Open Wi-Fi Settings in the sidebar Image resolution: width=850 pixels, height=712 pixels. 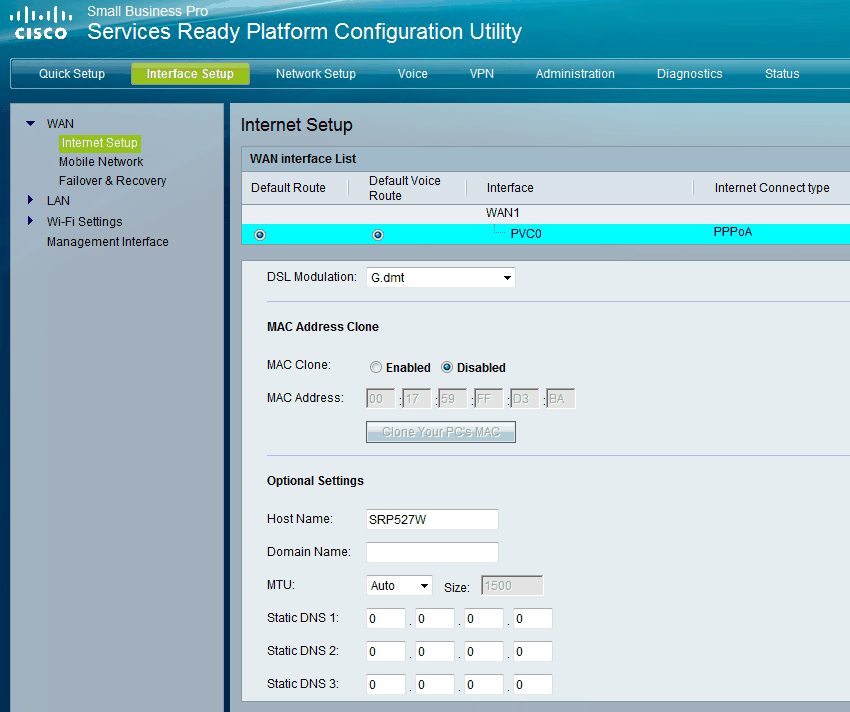[x=85, y=222]
